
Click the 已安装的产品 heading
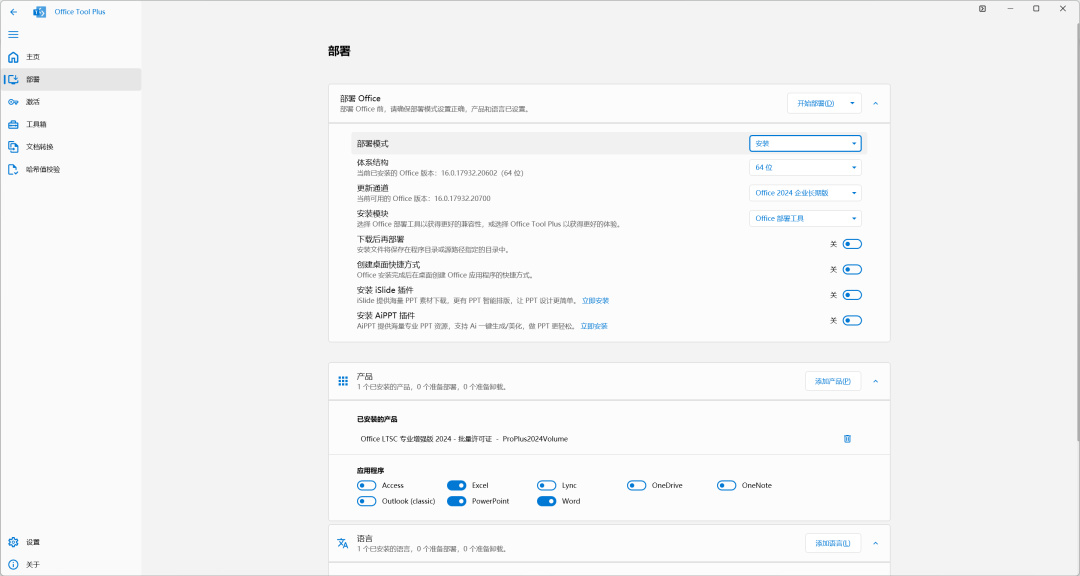[377, 419]
